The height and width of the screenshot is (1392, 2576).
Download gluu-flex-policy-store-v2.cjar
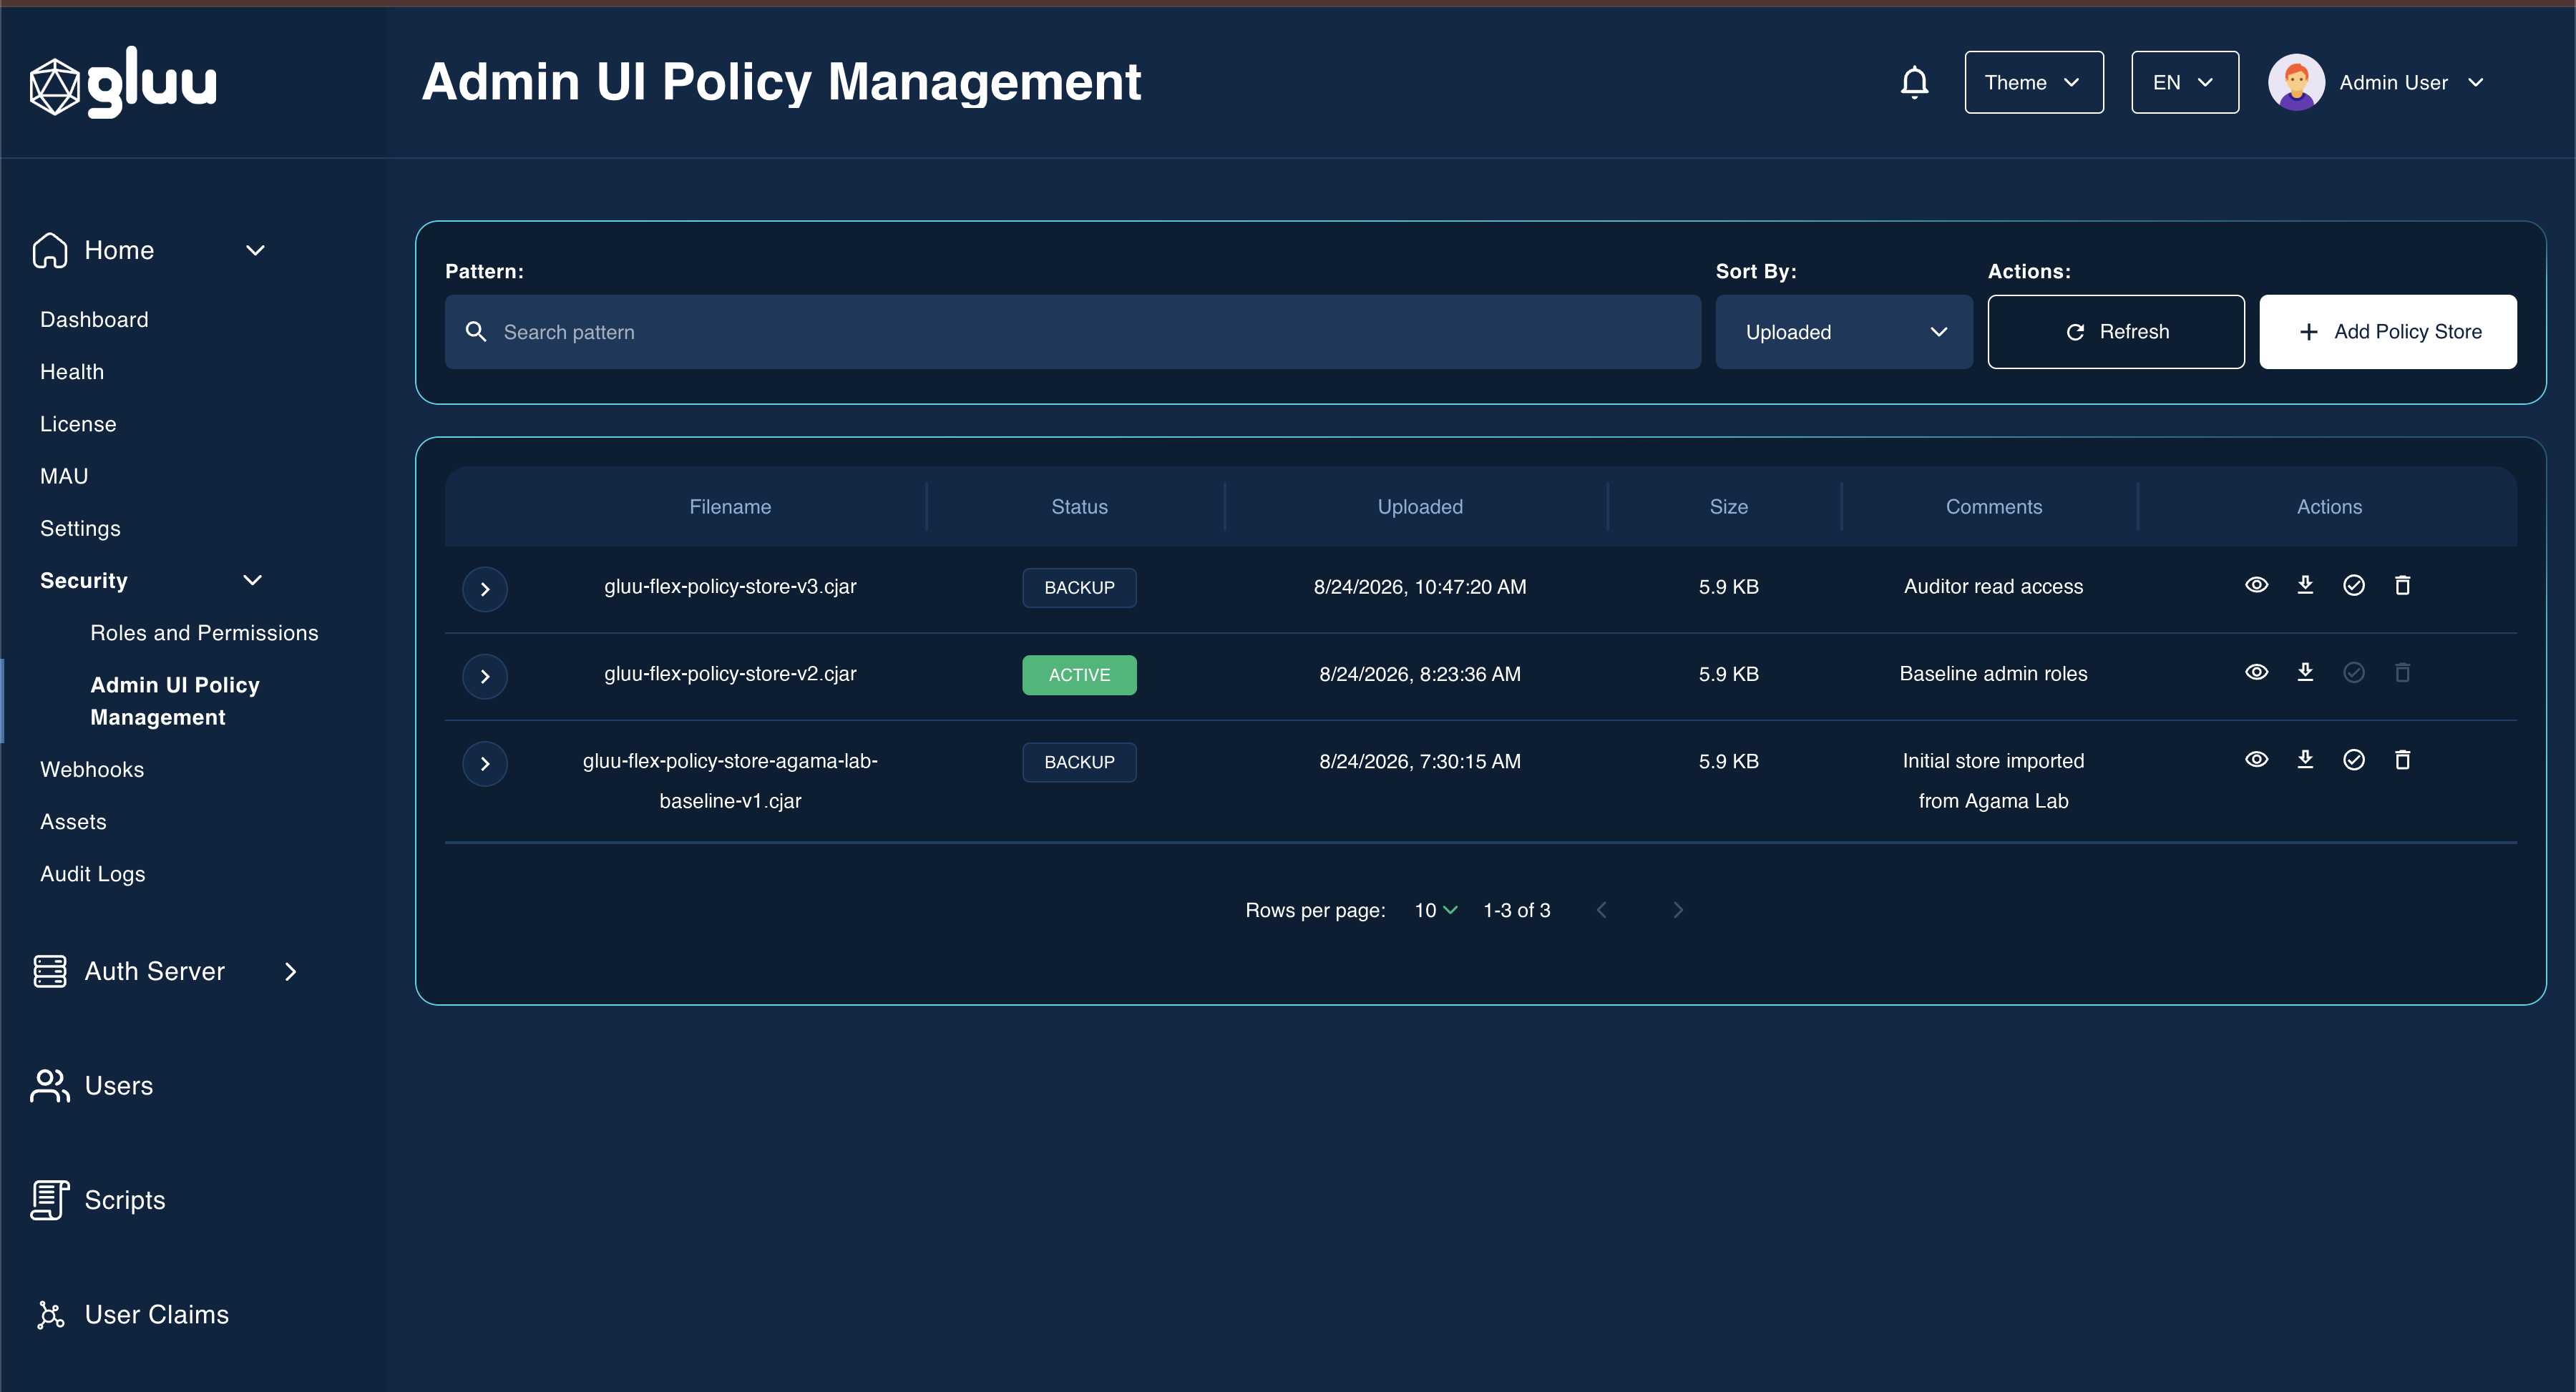tap(2305, 672)
